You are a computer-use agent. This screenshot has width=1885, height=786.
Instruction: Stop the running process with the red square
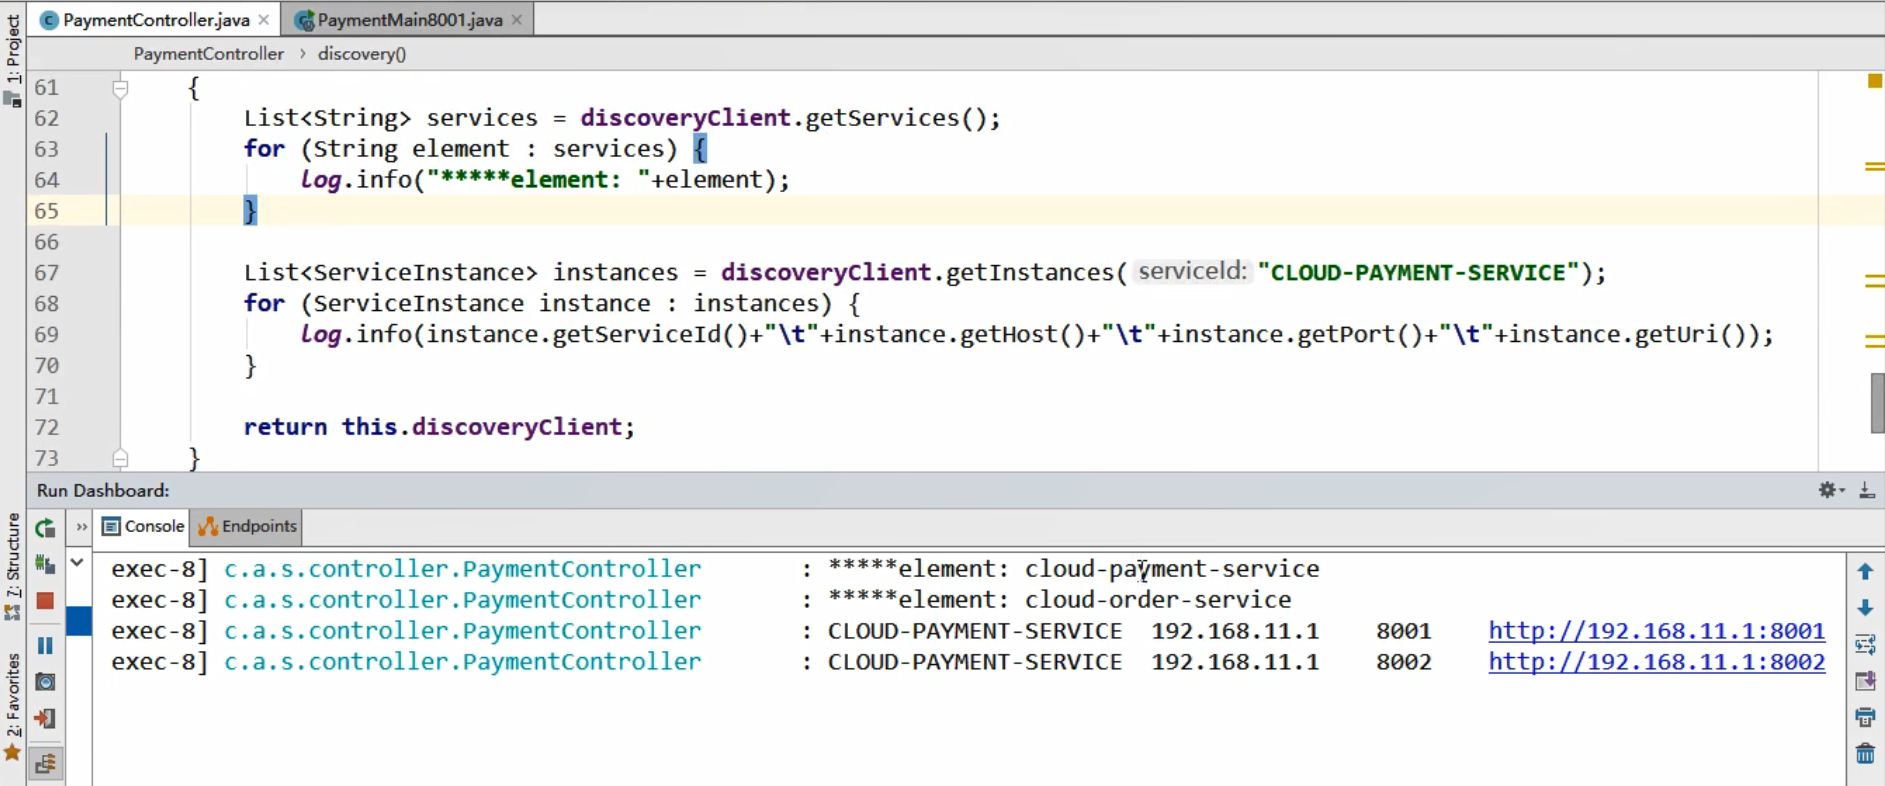(x=45, y=601)
